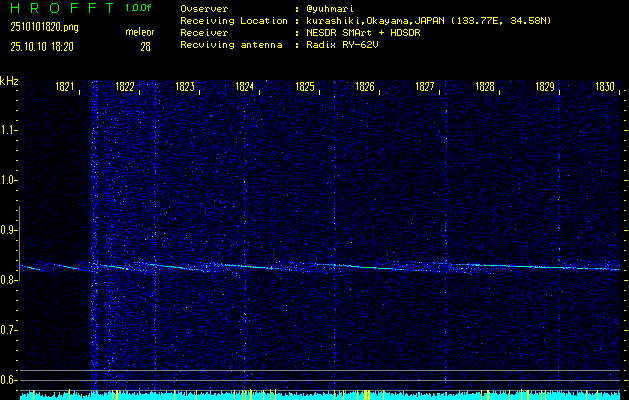Click the 1826 time marker

coord(365,88)
